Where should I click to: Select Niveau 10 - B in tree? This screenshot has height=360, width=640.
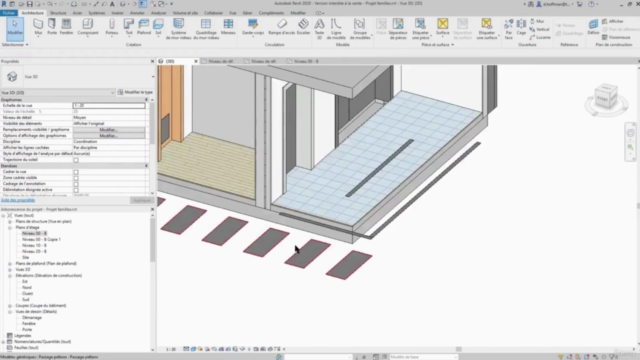tap(34, 246)
